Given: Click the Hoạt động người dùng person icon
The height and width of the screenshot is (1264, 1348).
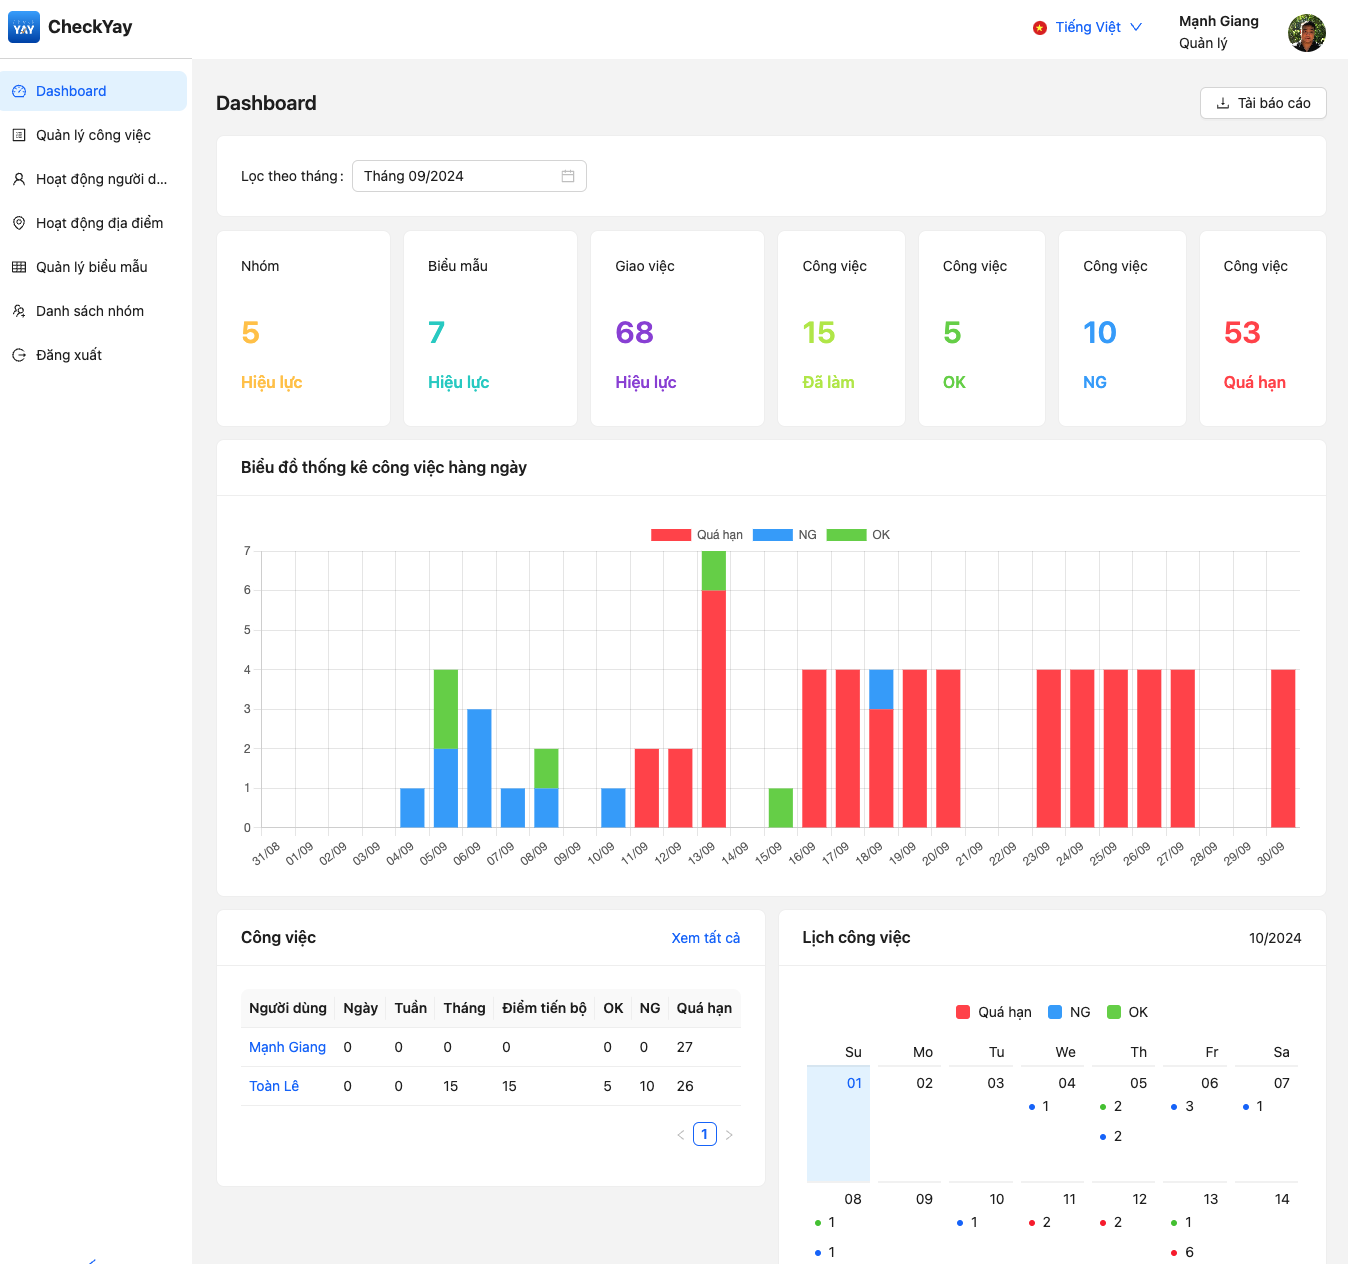Looking at the screenshot, I should coord(19,179).
